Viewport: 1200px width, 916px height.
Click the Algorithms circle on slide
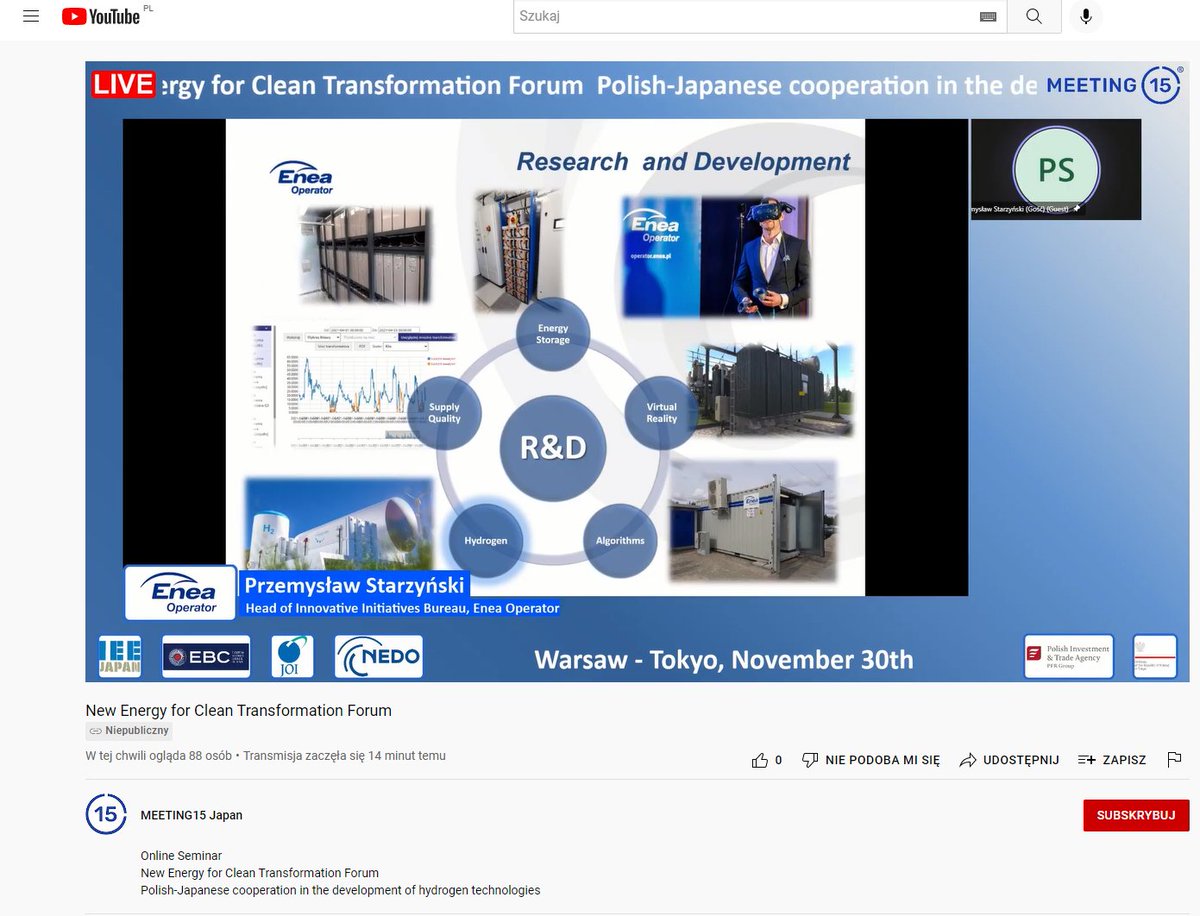(x=620, y=540)
